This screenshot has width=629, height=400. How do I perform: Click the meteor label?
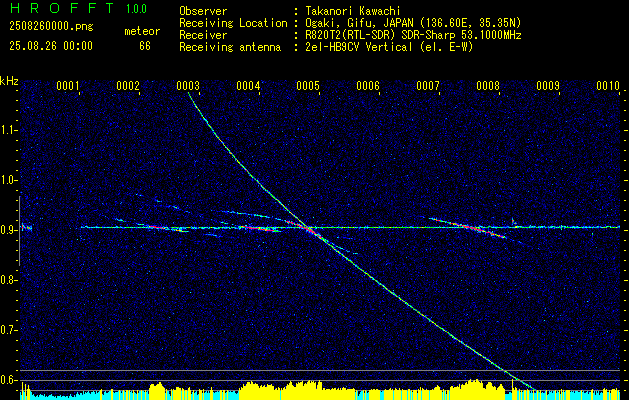point(142,31)
